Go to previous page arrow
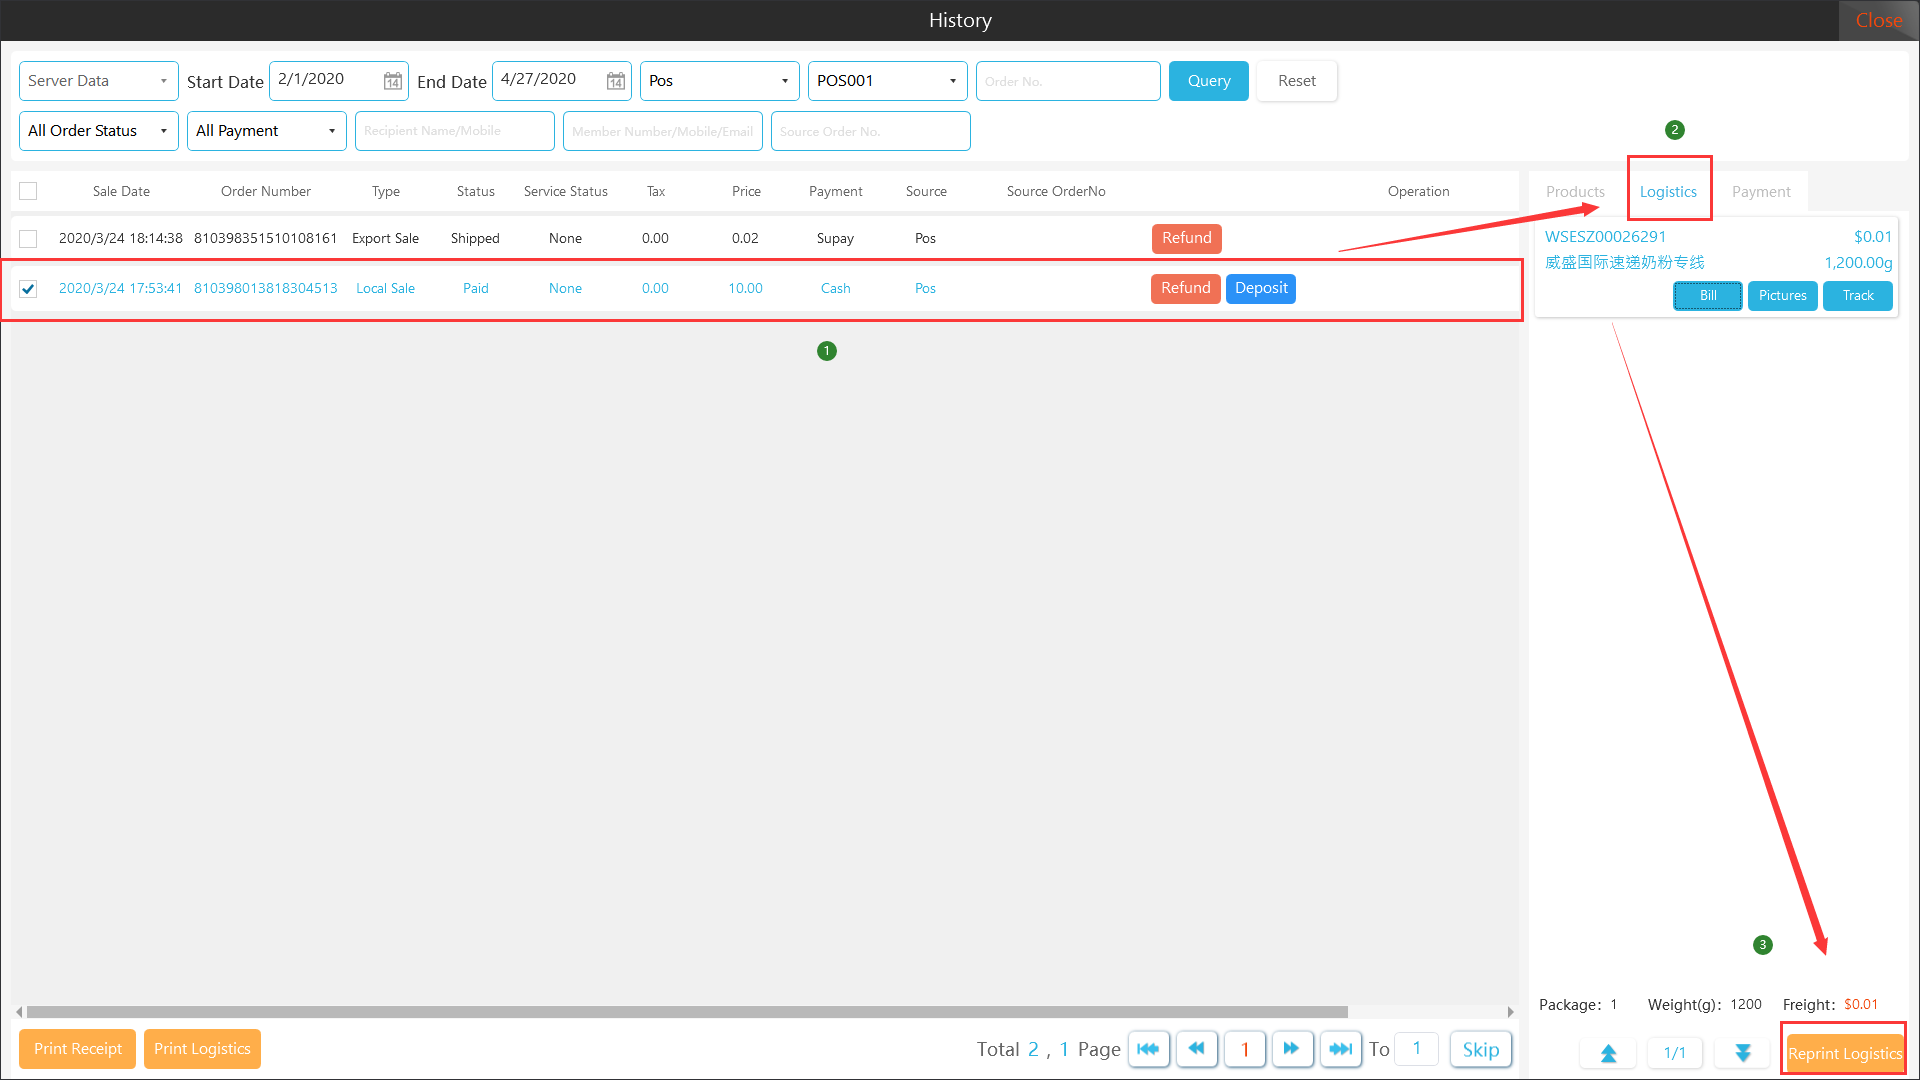This screenshot has height=1080, width=1920. pyautogui.click(x=1196, y=1049)
